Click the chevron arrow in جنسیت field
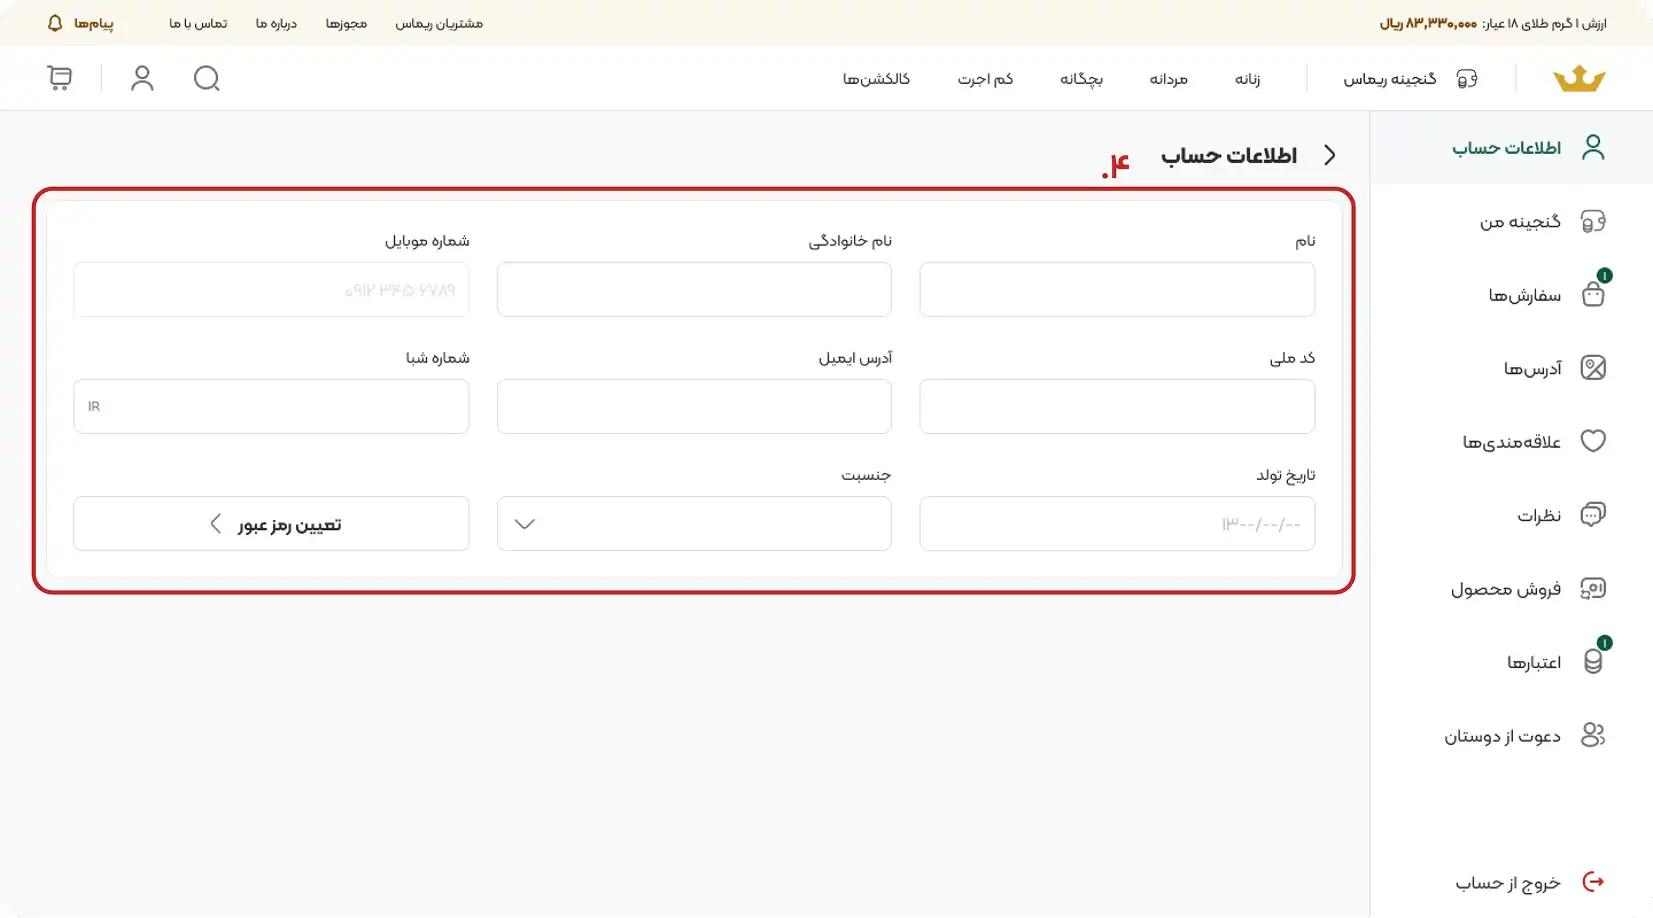 525,524
